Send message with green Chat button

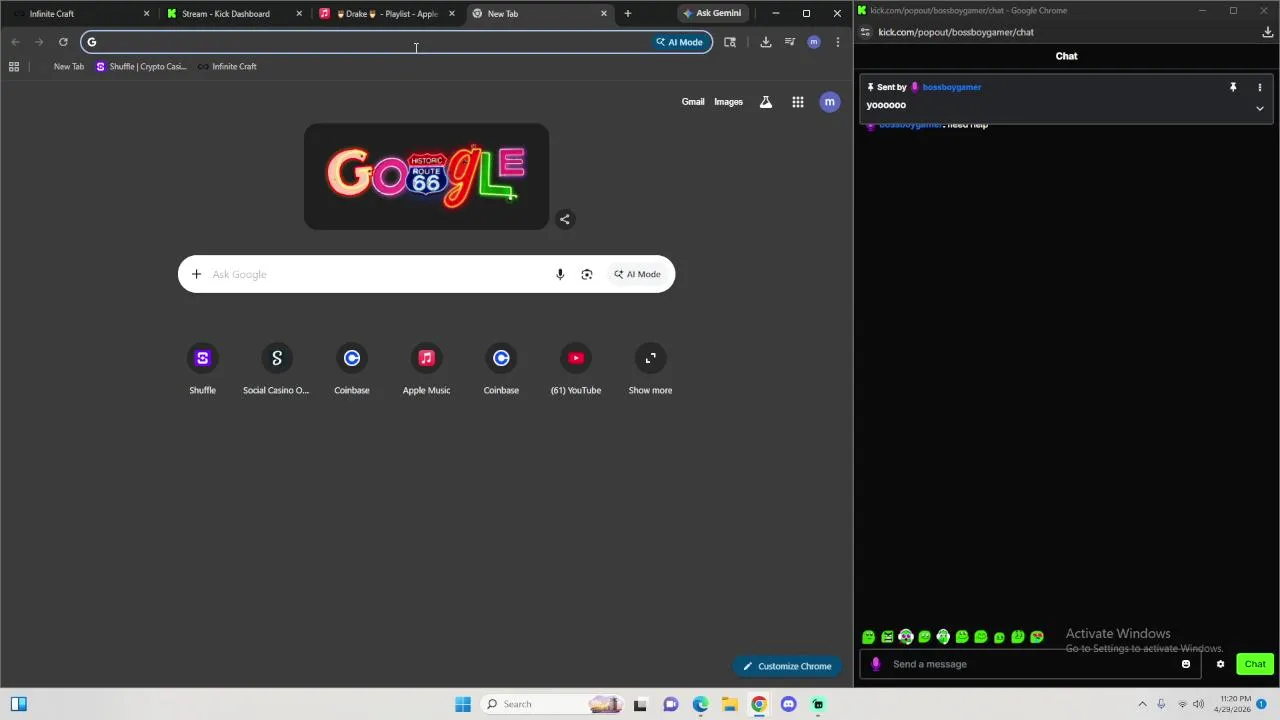[x=1255, y=664]
